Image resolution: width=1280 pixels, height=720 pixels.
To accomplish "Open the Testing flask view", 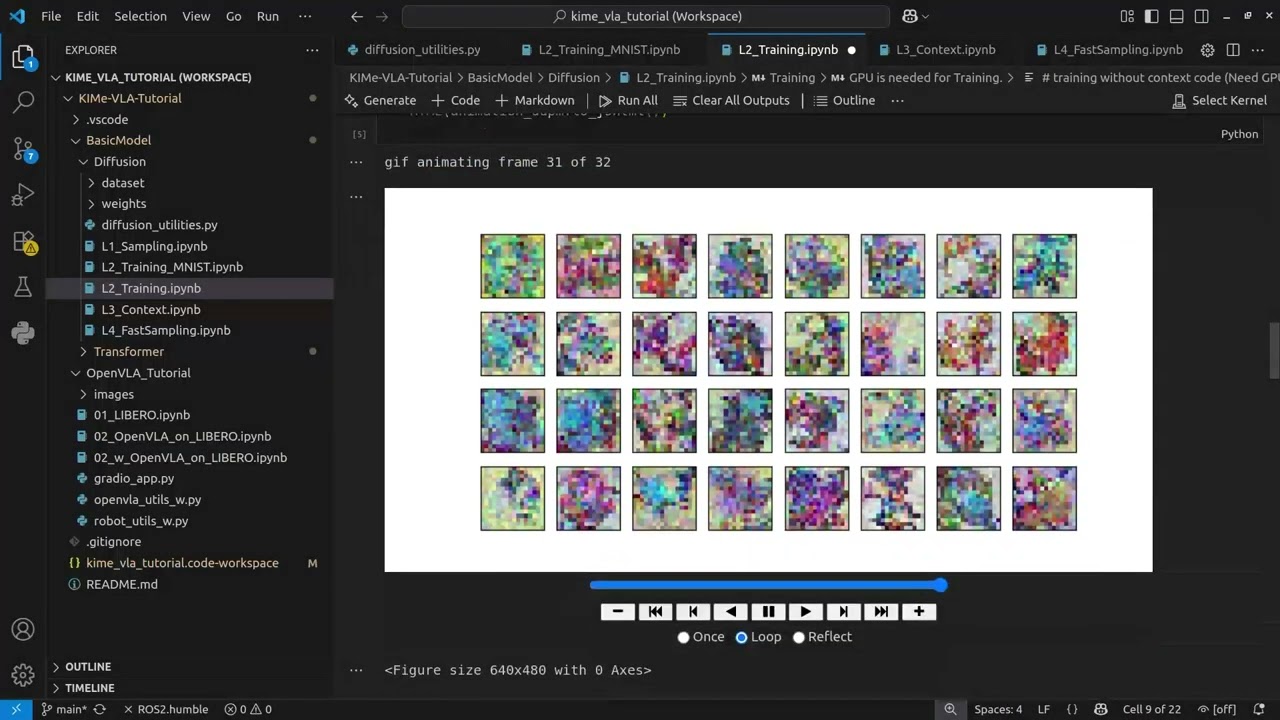I will tap(23, 287).
